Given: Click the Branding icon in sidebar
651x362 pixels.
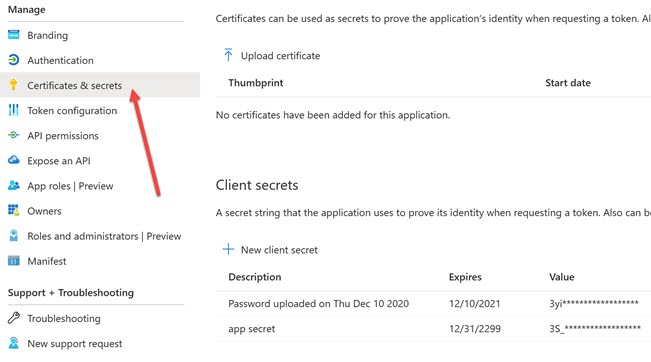Looking at the screenshot, I should [14, 35].
